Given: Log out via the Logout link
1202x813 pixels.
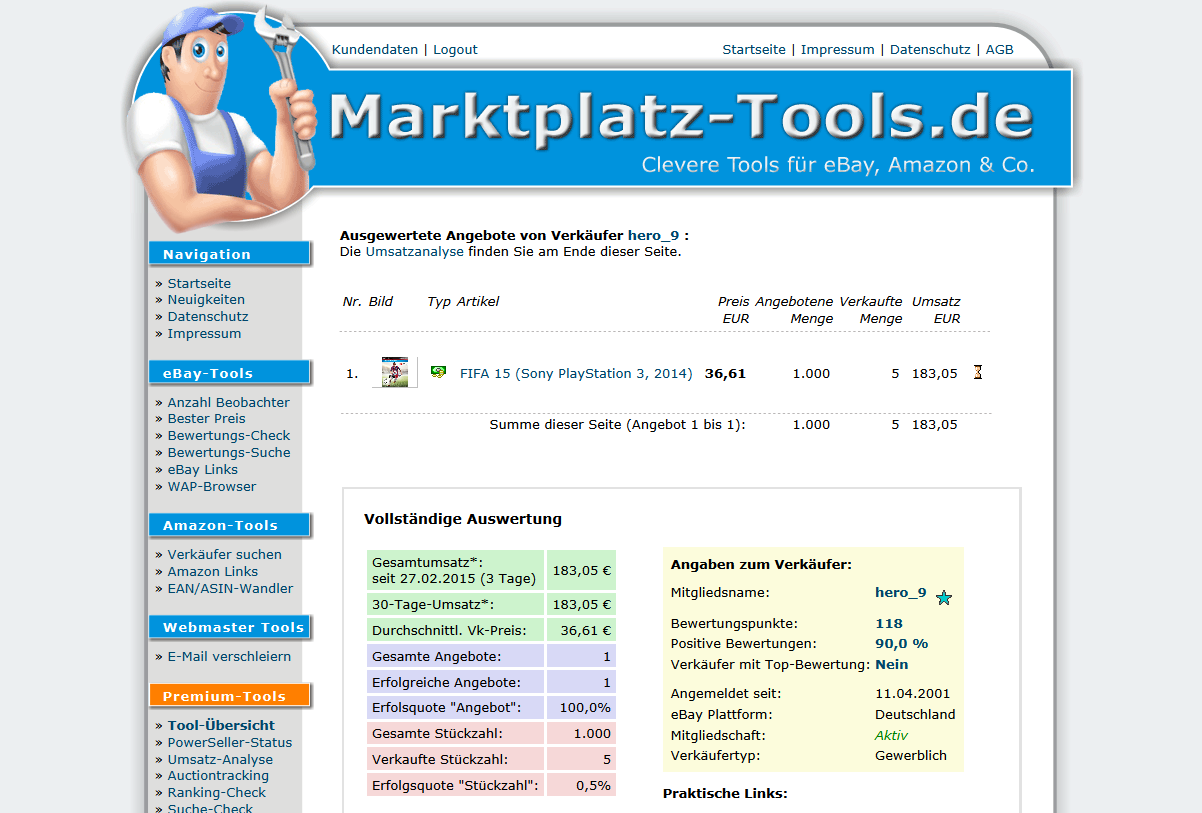Looking at the screenshot, I should [455, 49].
